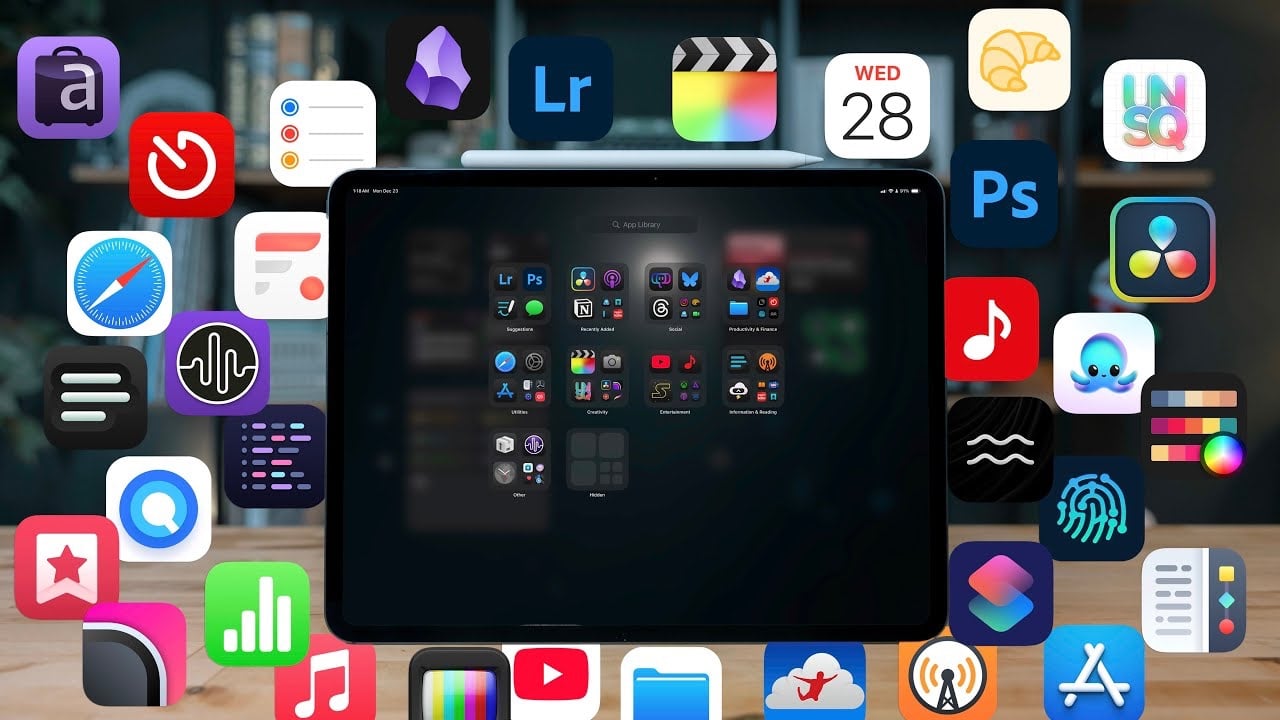The image size is (1280, 720).
Task: Open Podcasts in the Recently Added folder
Action: pyautogui.click(x=613, y=279)
